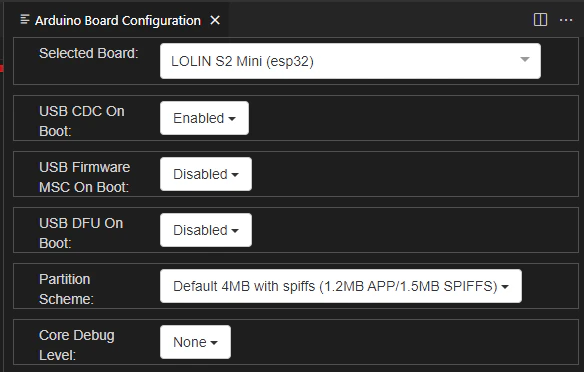Click the caret beside the None option
This screenshot has height=372, width=584.
click(x=214, y=343)
